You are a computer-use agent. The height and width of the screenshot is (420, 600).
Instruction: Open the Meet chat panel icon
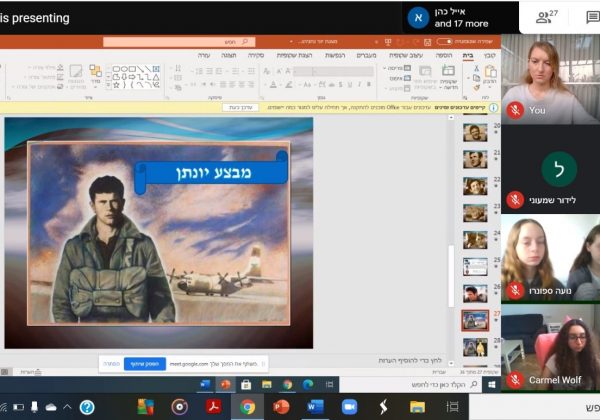[592, 17]
